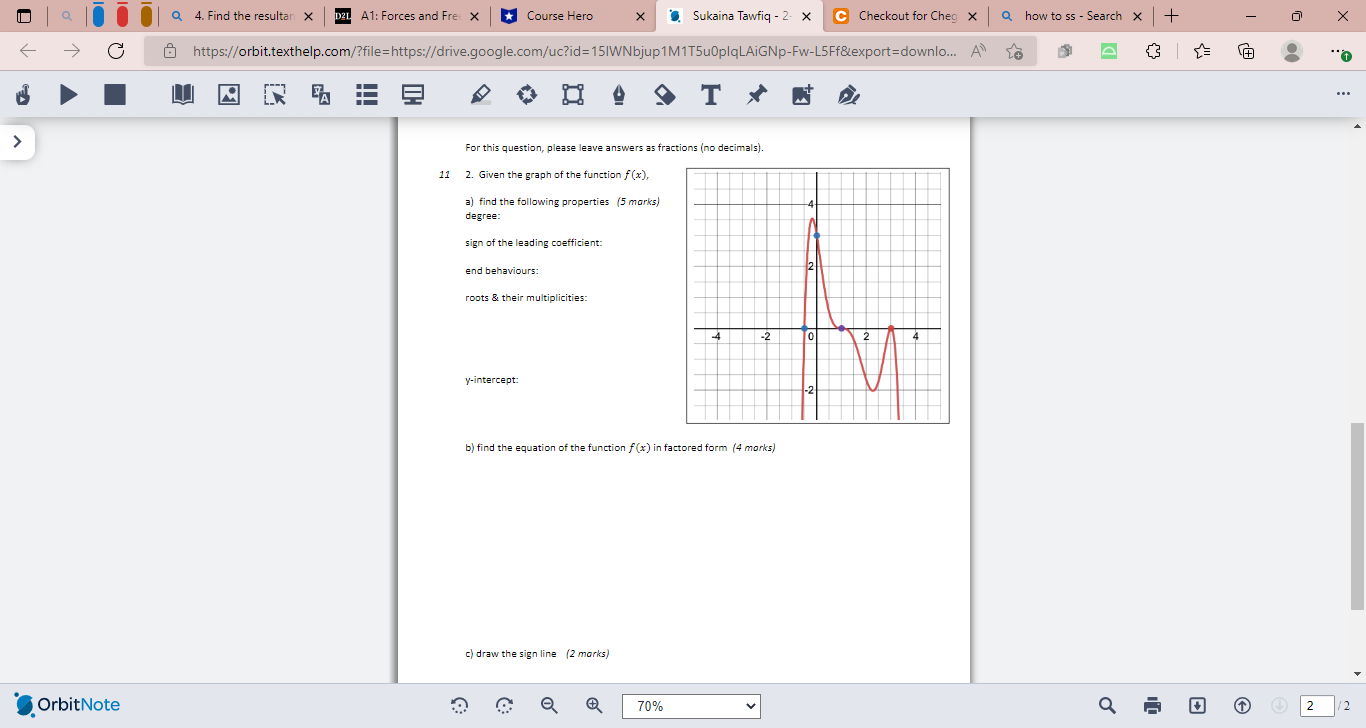The width and height of the screenshot is (1366, 728).
Task: Select the highlighter tool
Action: coord(481,95)
